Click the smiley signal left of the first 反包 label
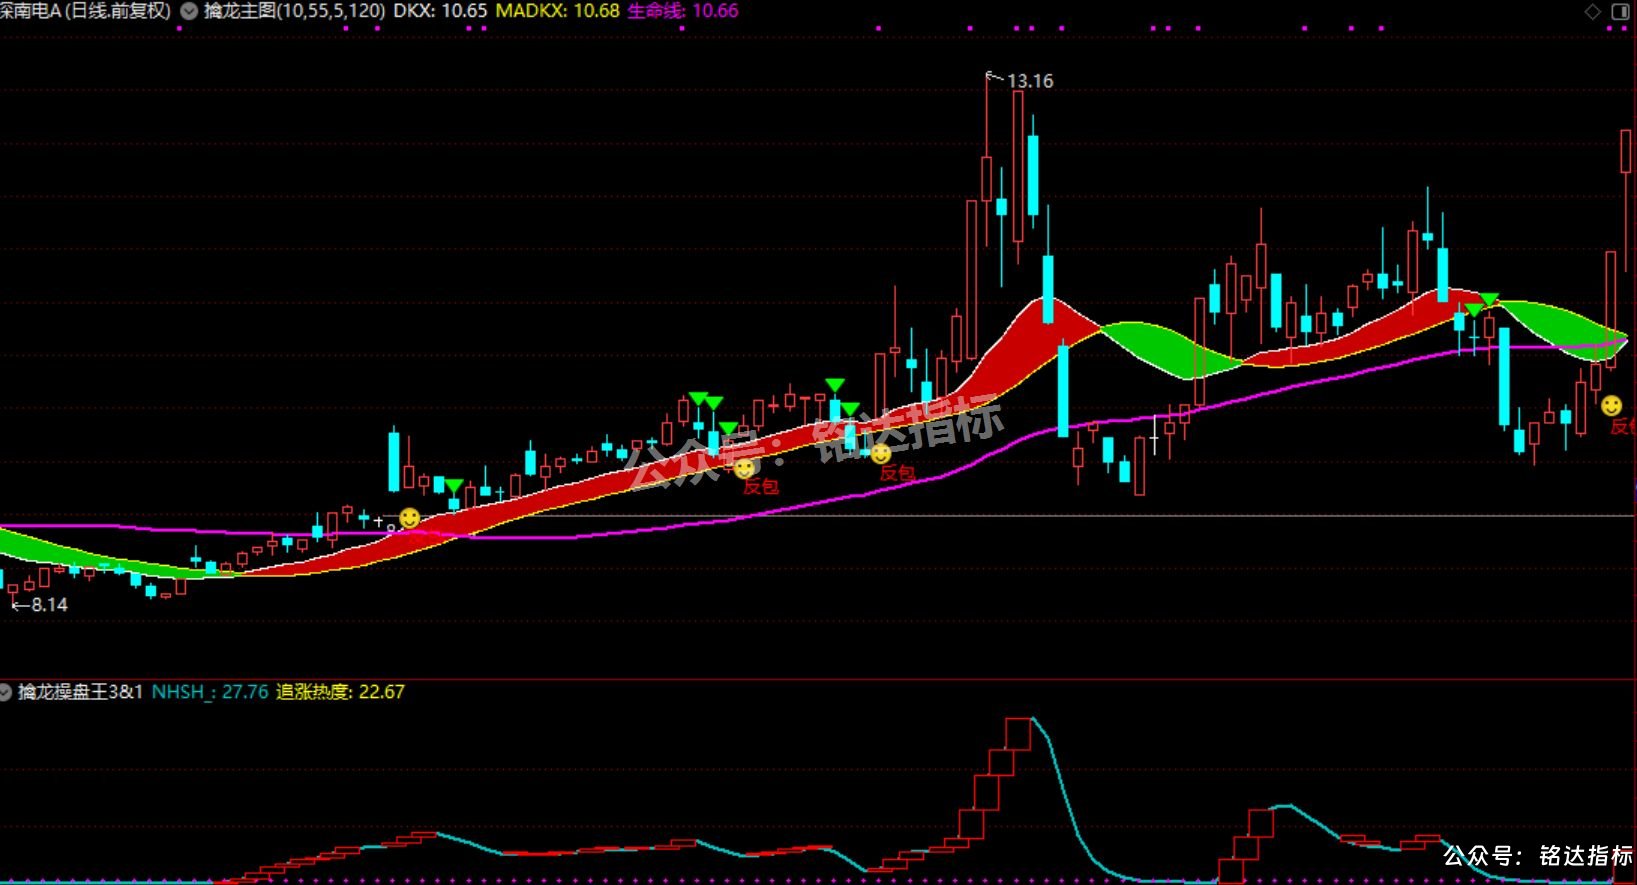The width and height of the screenshot is (1637, 885). 744,468
